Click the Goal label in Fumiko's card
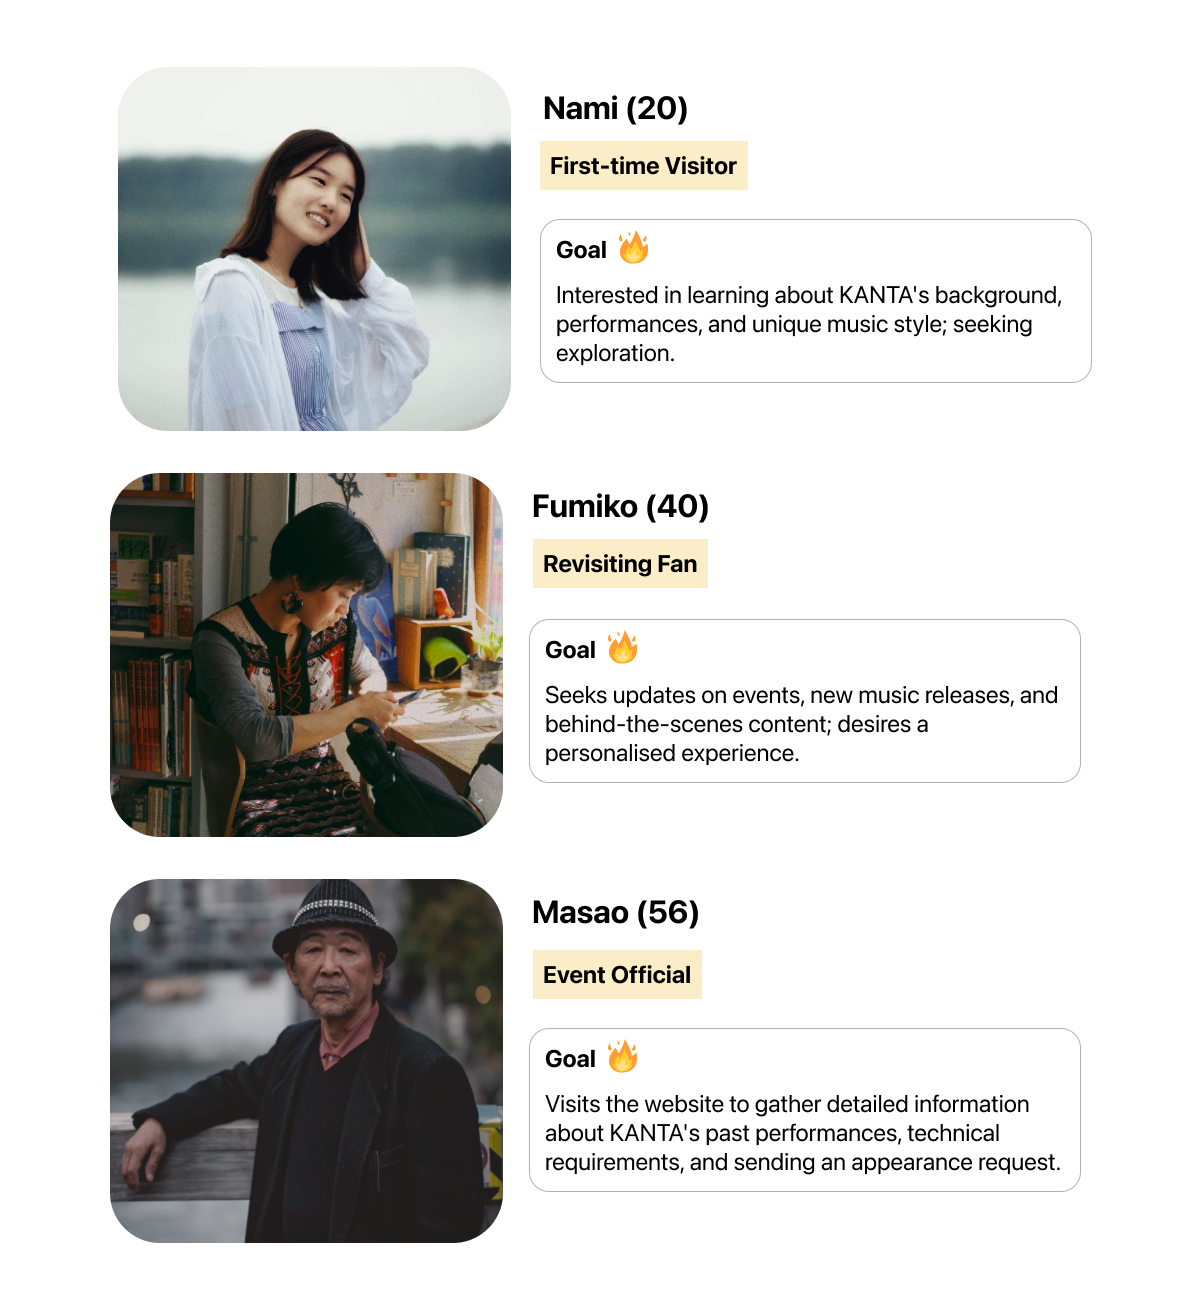The image size is (1203, 1310). pos(570,650)
